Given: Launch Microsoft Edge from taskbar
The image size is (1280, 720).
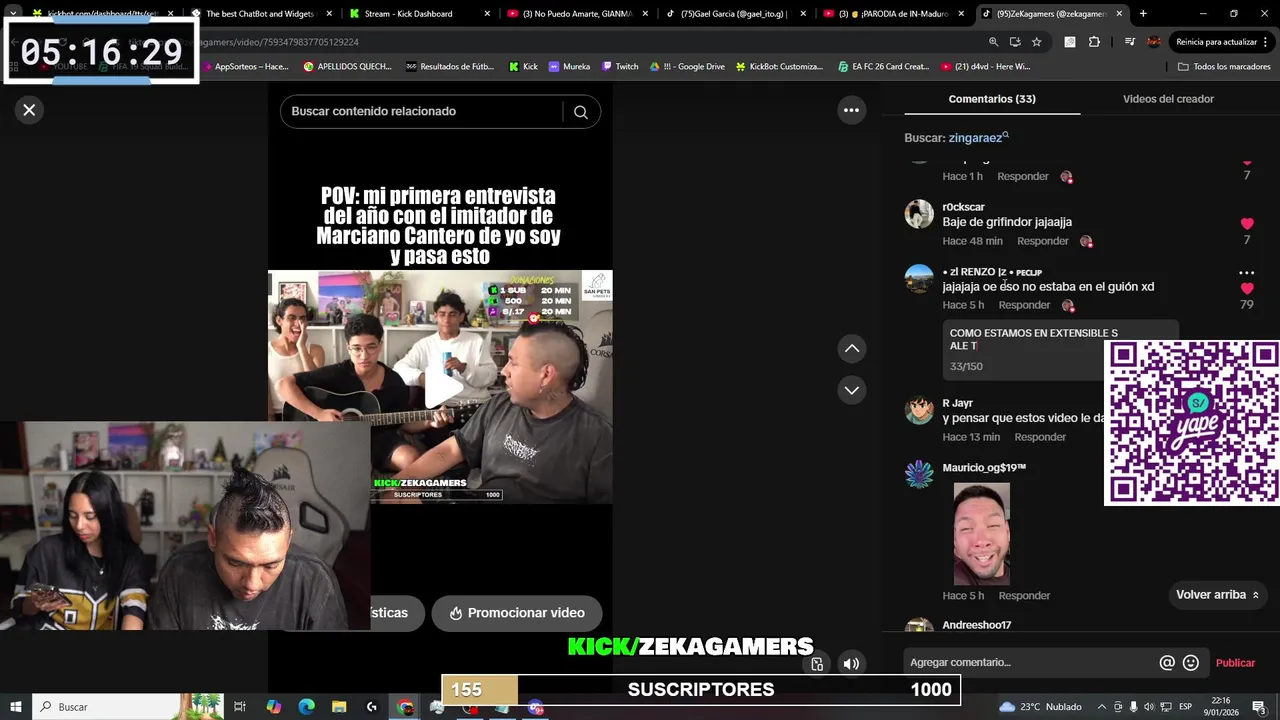Looking at the screenshot, I should (306, 707).
